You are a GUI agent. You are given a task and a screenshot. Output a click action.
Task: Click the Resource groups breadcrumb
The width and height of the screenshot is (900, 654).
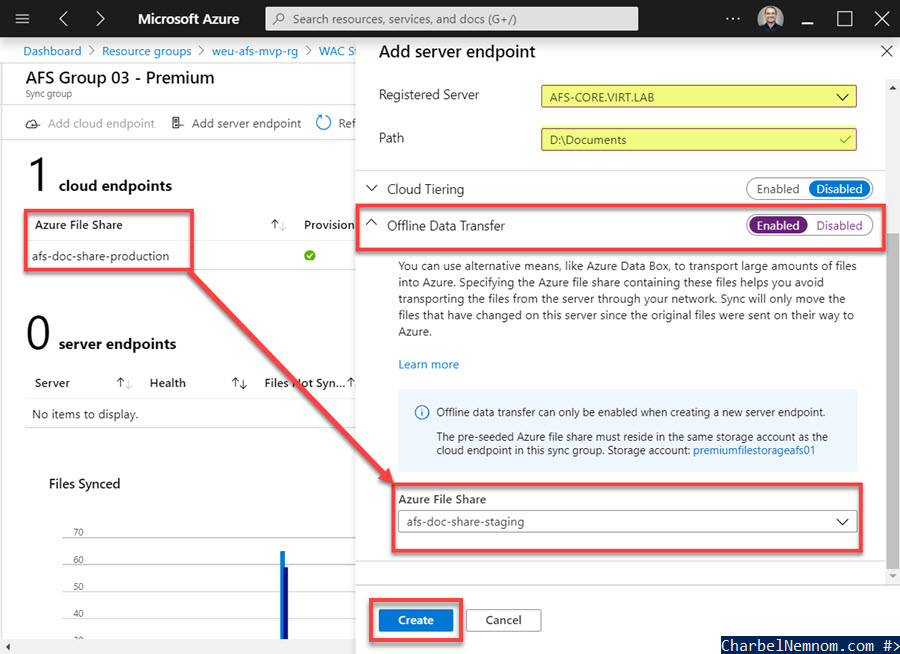pos(146,51)
